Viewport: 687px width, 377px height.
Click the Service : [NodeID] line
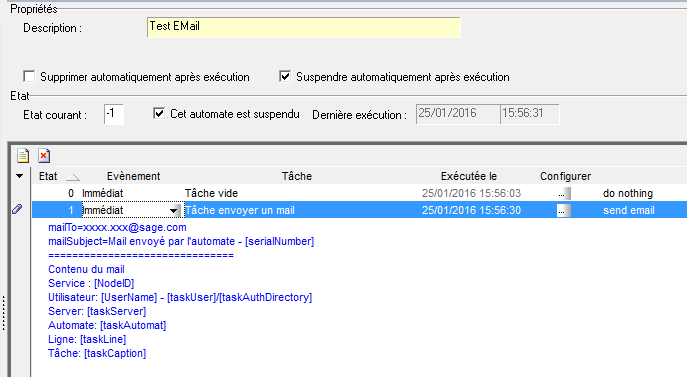(x=91, y=283)
